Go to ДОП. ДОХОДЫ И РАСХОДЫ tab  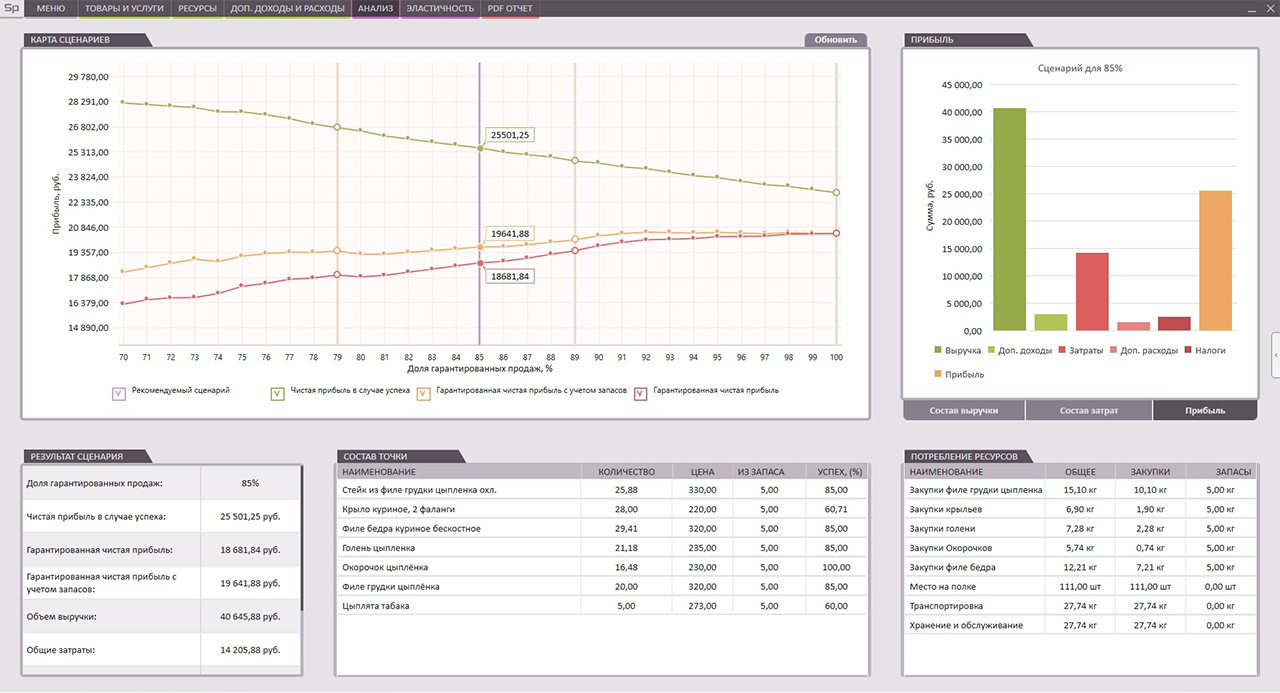287,8
